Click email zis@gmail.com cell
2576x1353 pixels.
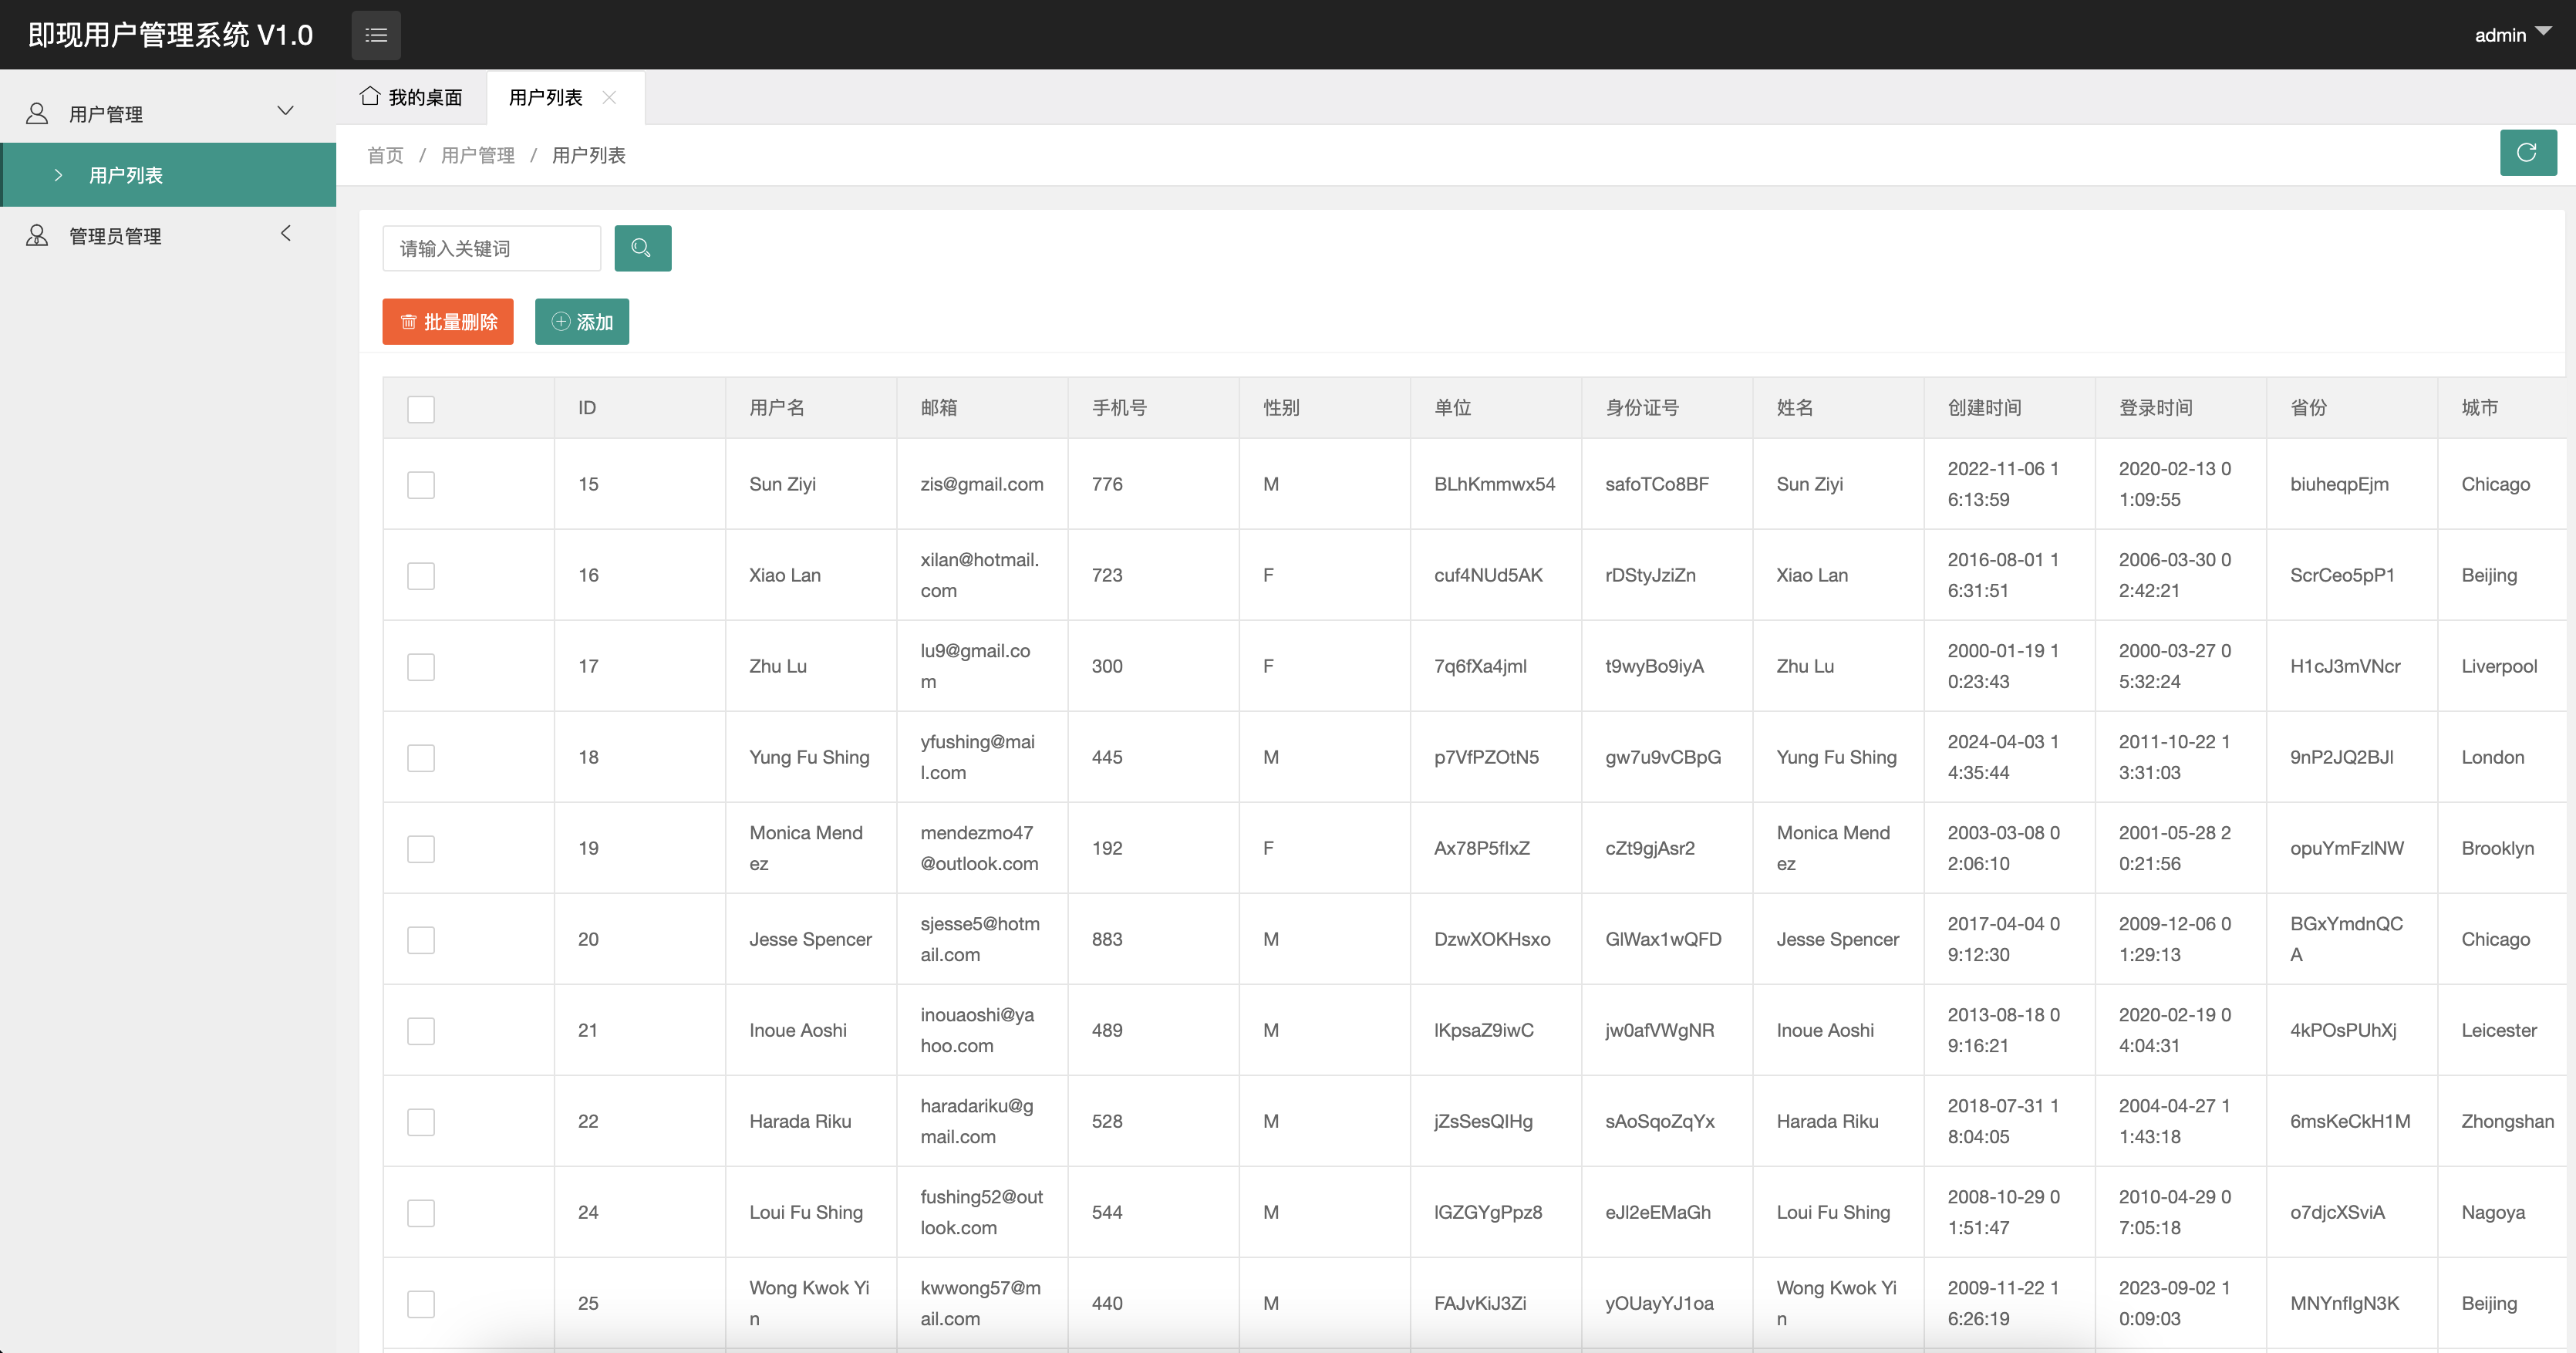click(981, 484)
